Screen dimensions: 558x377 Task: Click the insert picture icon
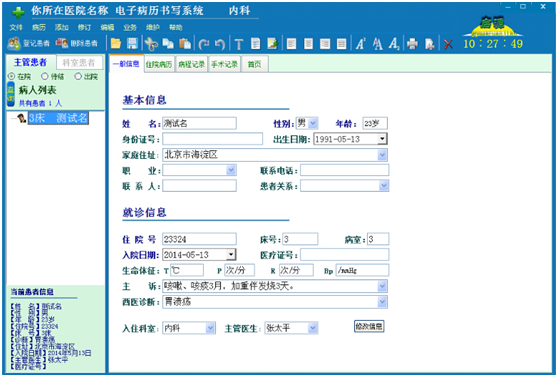(x=273, y=44)
